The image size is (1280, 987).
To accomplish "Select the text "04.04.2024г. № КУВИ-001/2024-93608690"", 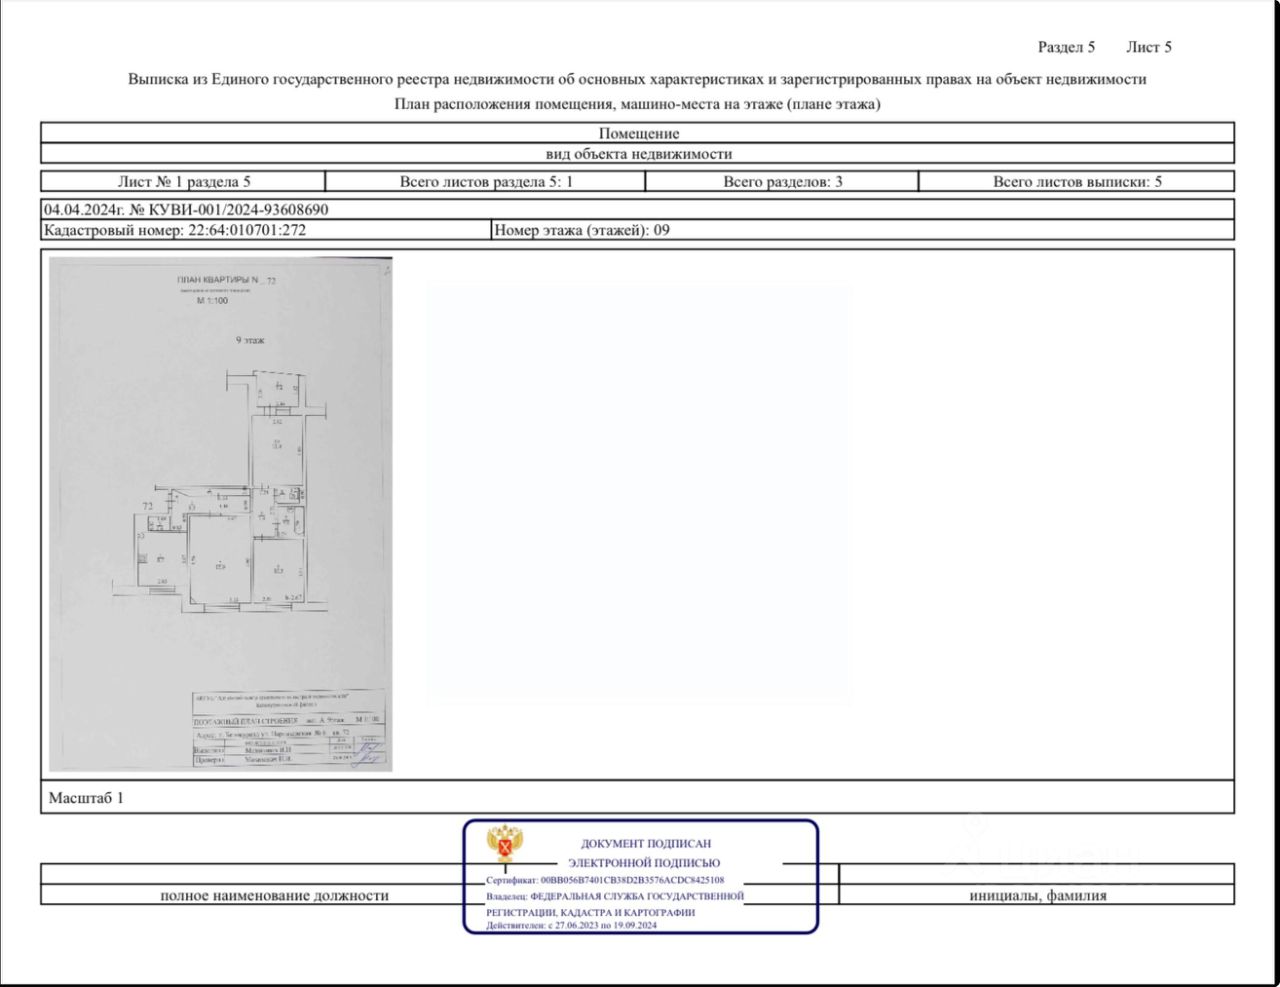I will 186,210.
